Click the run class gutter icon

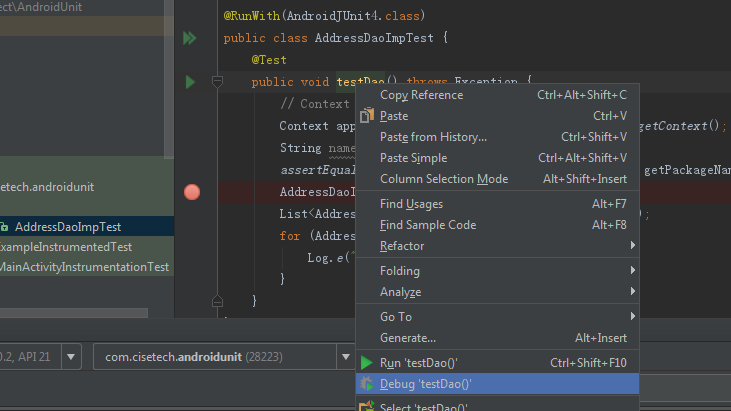(x=189, y=39)
